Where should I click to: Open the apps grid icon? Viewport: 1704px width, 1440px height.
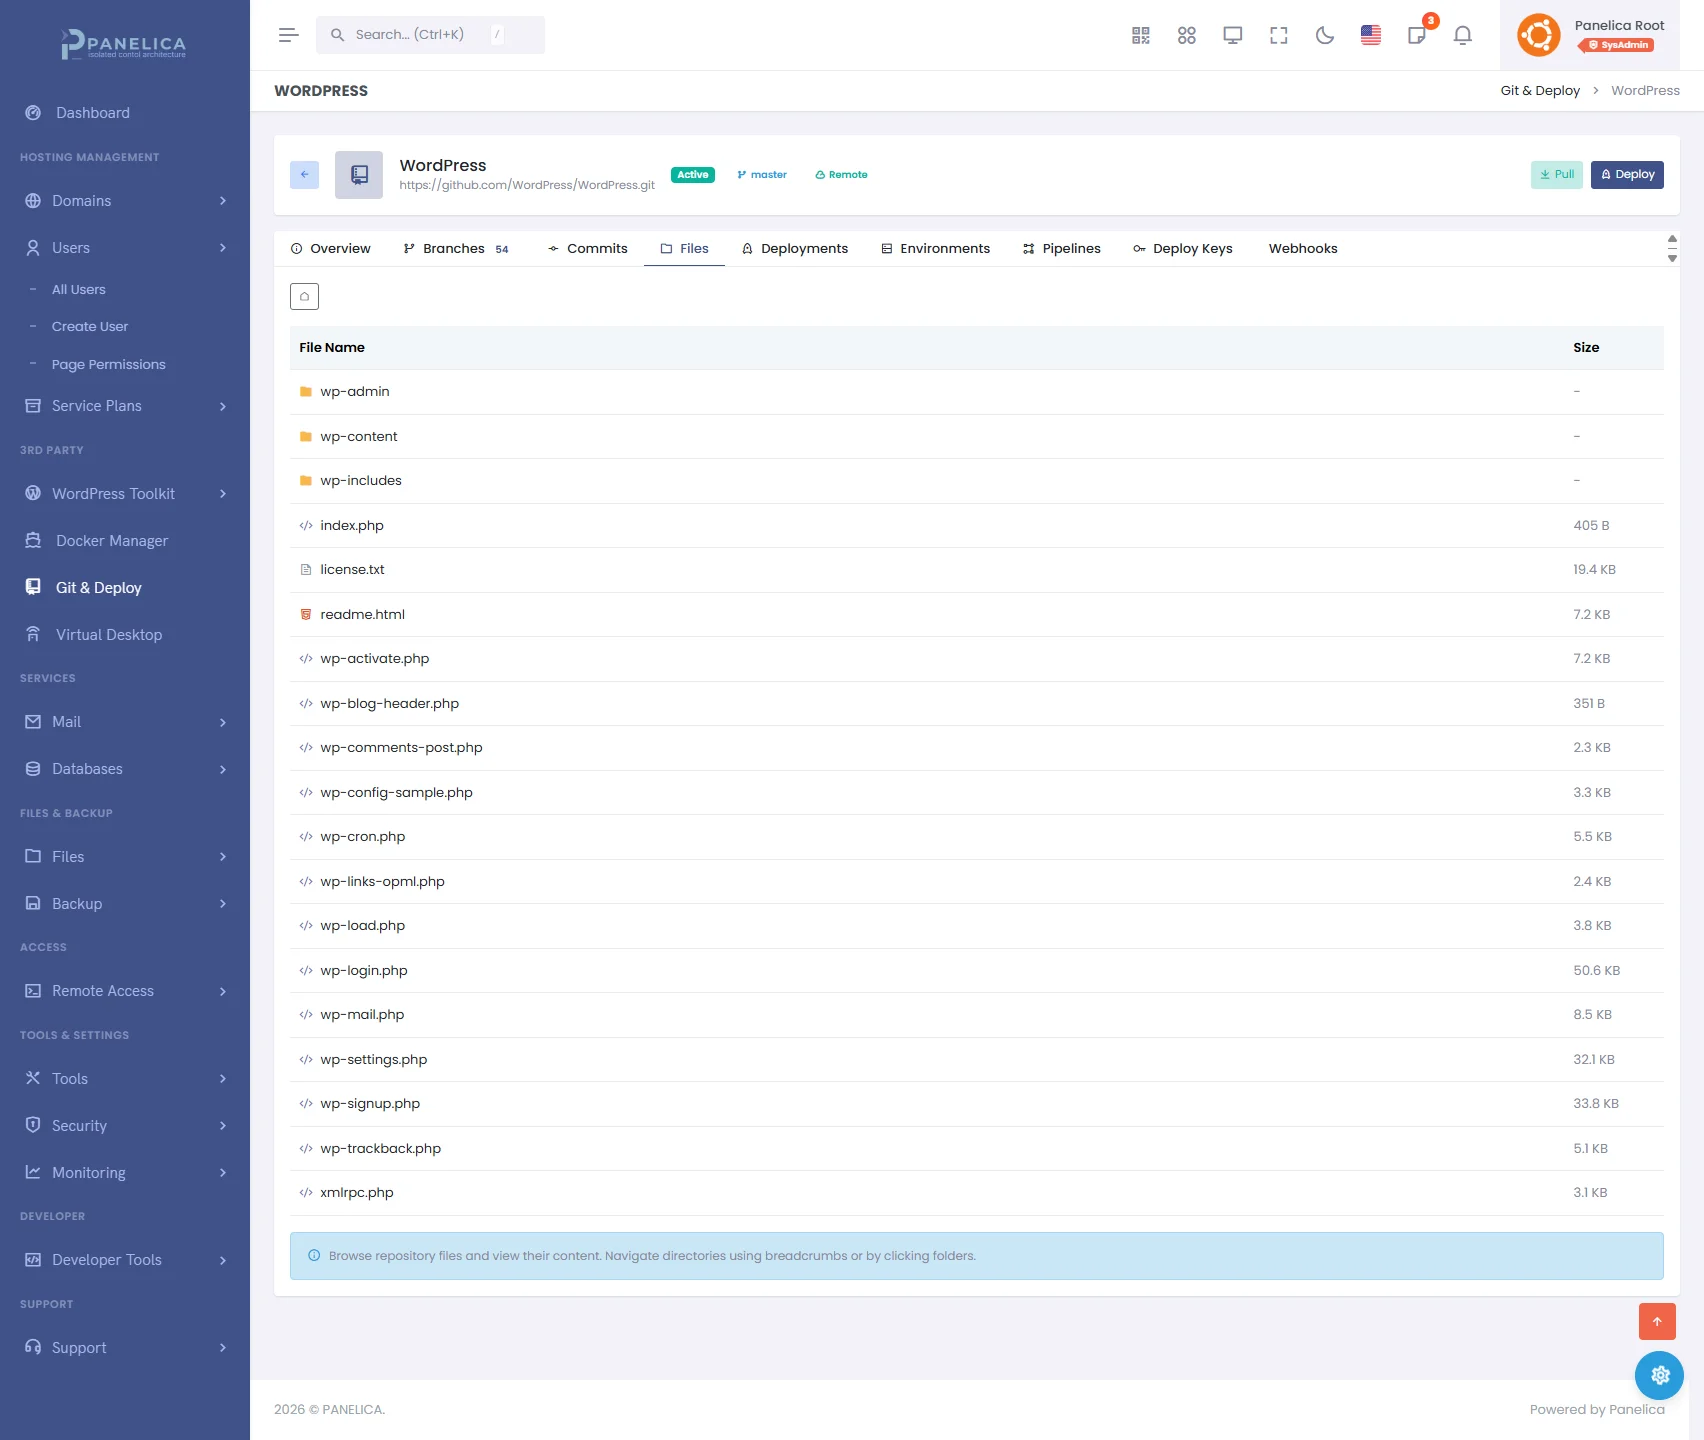click(x=1186, y=35)
